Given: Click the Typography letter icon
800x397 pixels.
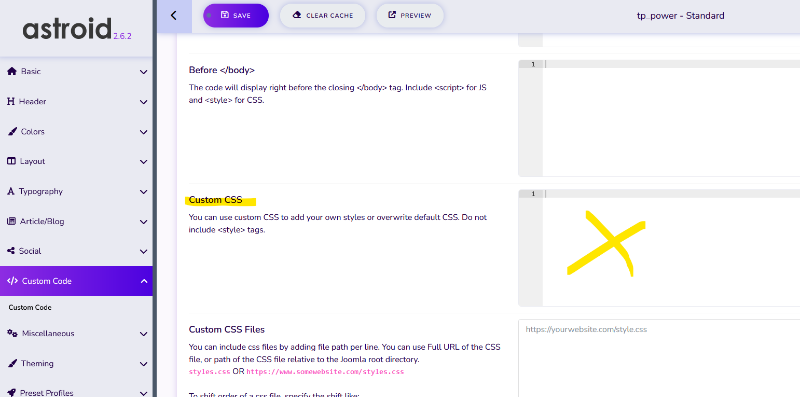Looking at the screenshot, I should [11, 191].
